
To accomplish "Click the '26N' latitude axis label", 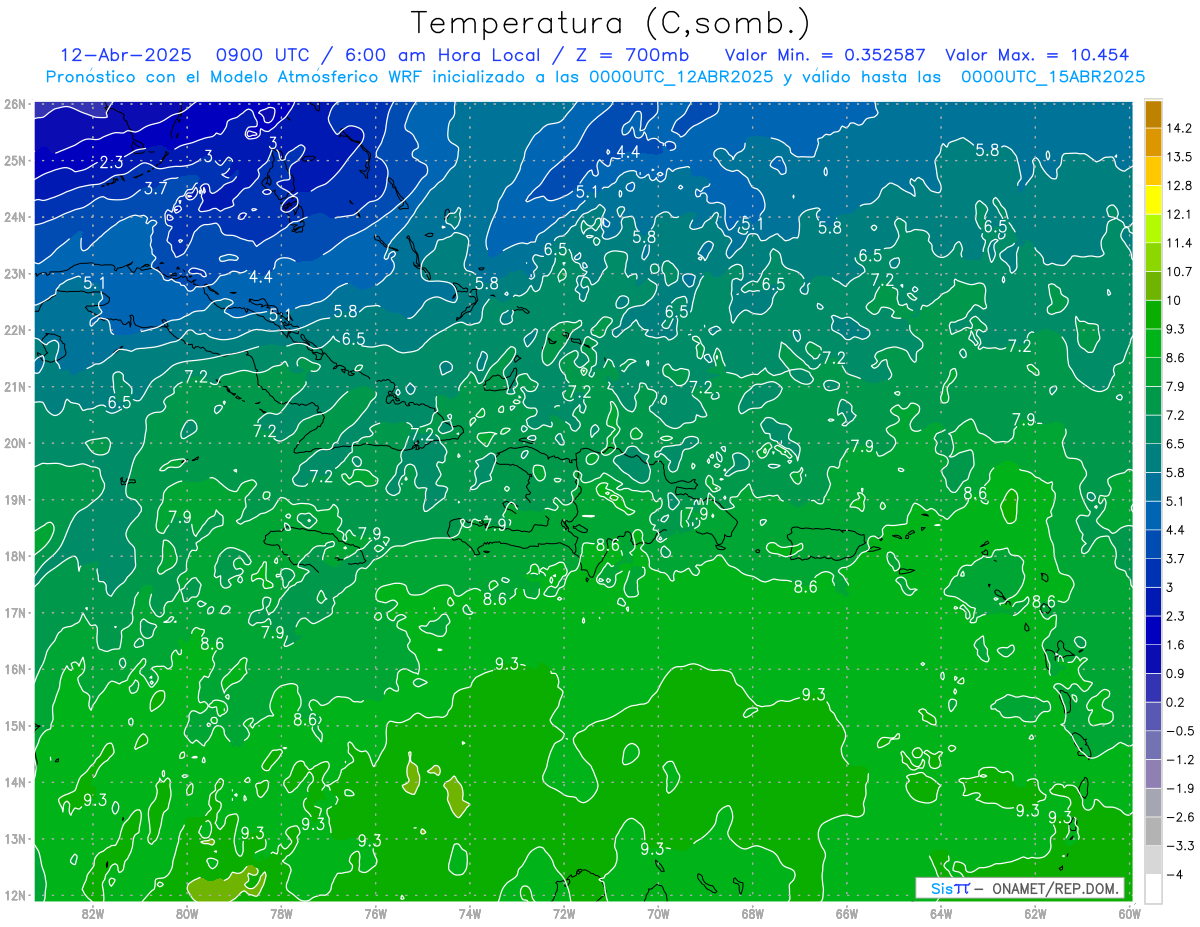I will click(14, 104).
